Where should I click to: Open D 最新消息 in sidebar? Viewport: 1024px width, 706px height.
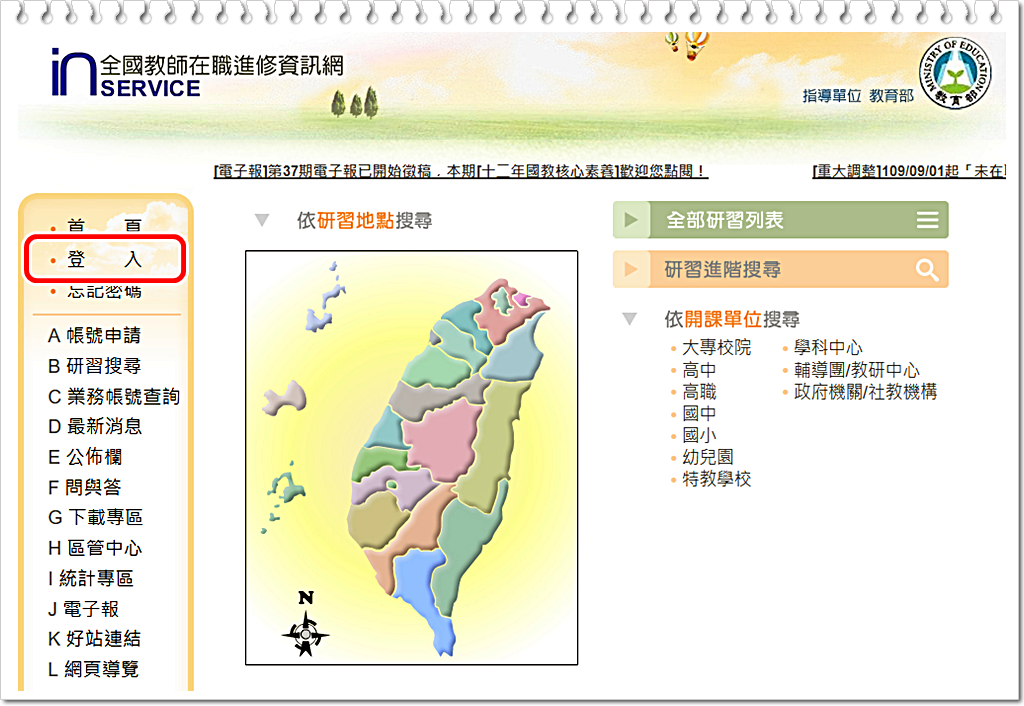pyautogui.click(x=95, y=426)
